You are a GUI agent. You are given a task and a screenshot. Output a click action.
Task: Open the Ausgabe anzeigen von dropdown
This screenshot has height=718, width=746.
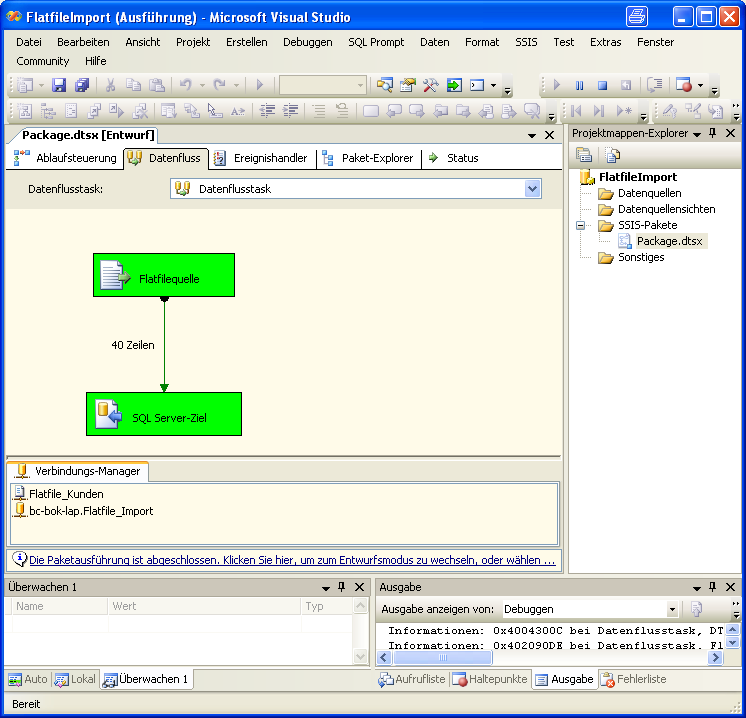672,609
